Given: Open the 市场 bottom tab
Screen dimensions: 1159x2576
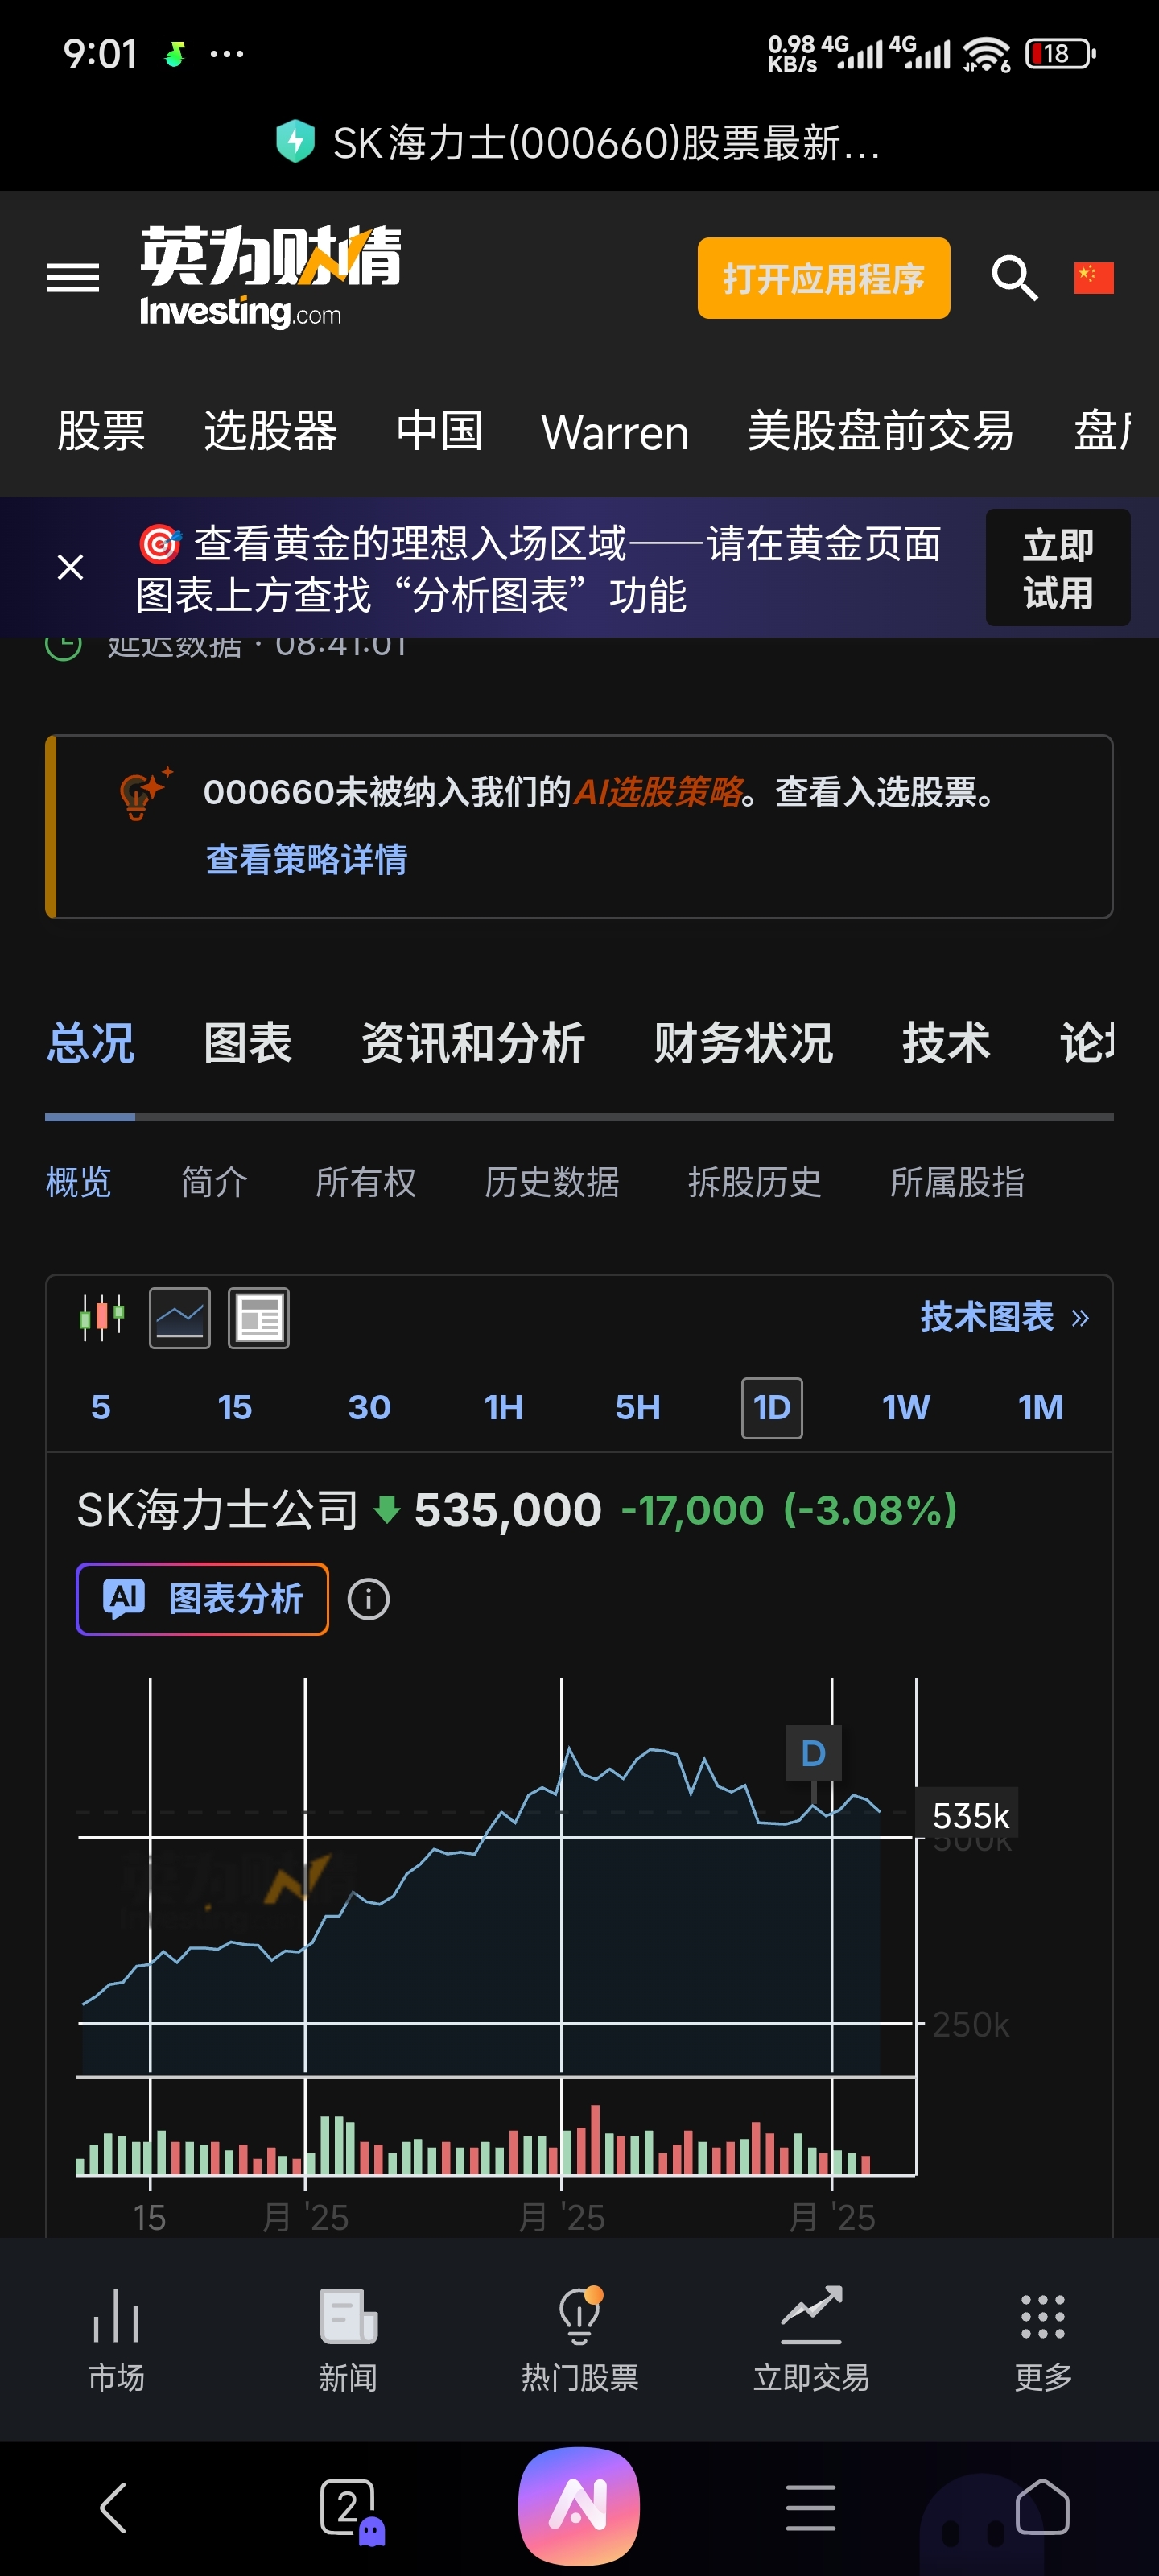Looking at the screenshot, I should click(x=116, y=2339).
